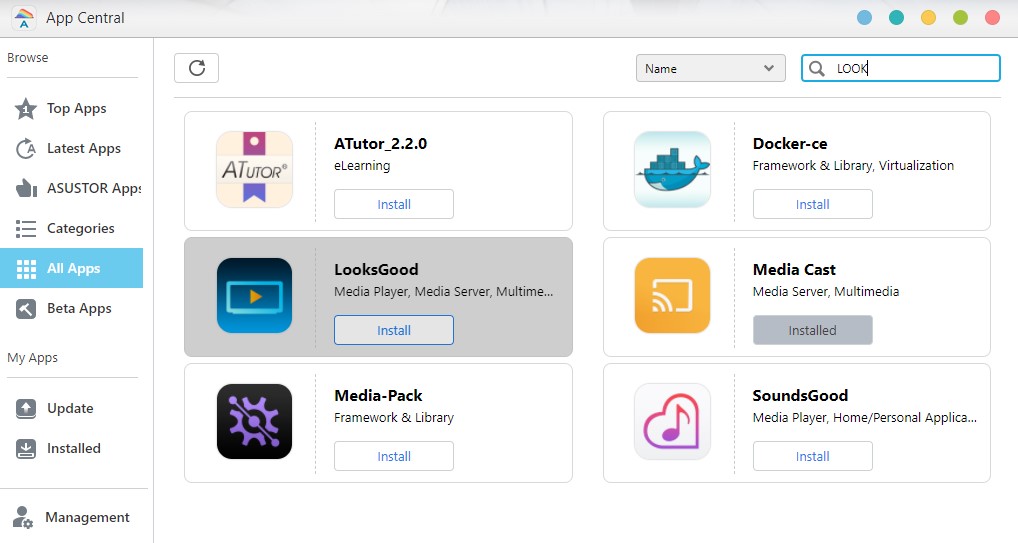1018x543 pixels.
Task: Click the teal window control dot
Action: point(897,18)
